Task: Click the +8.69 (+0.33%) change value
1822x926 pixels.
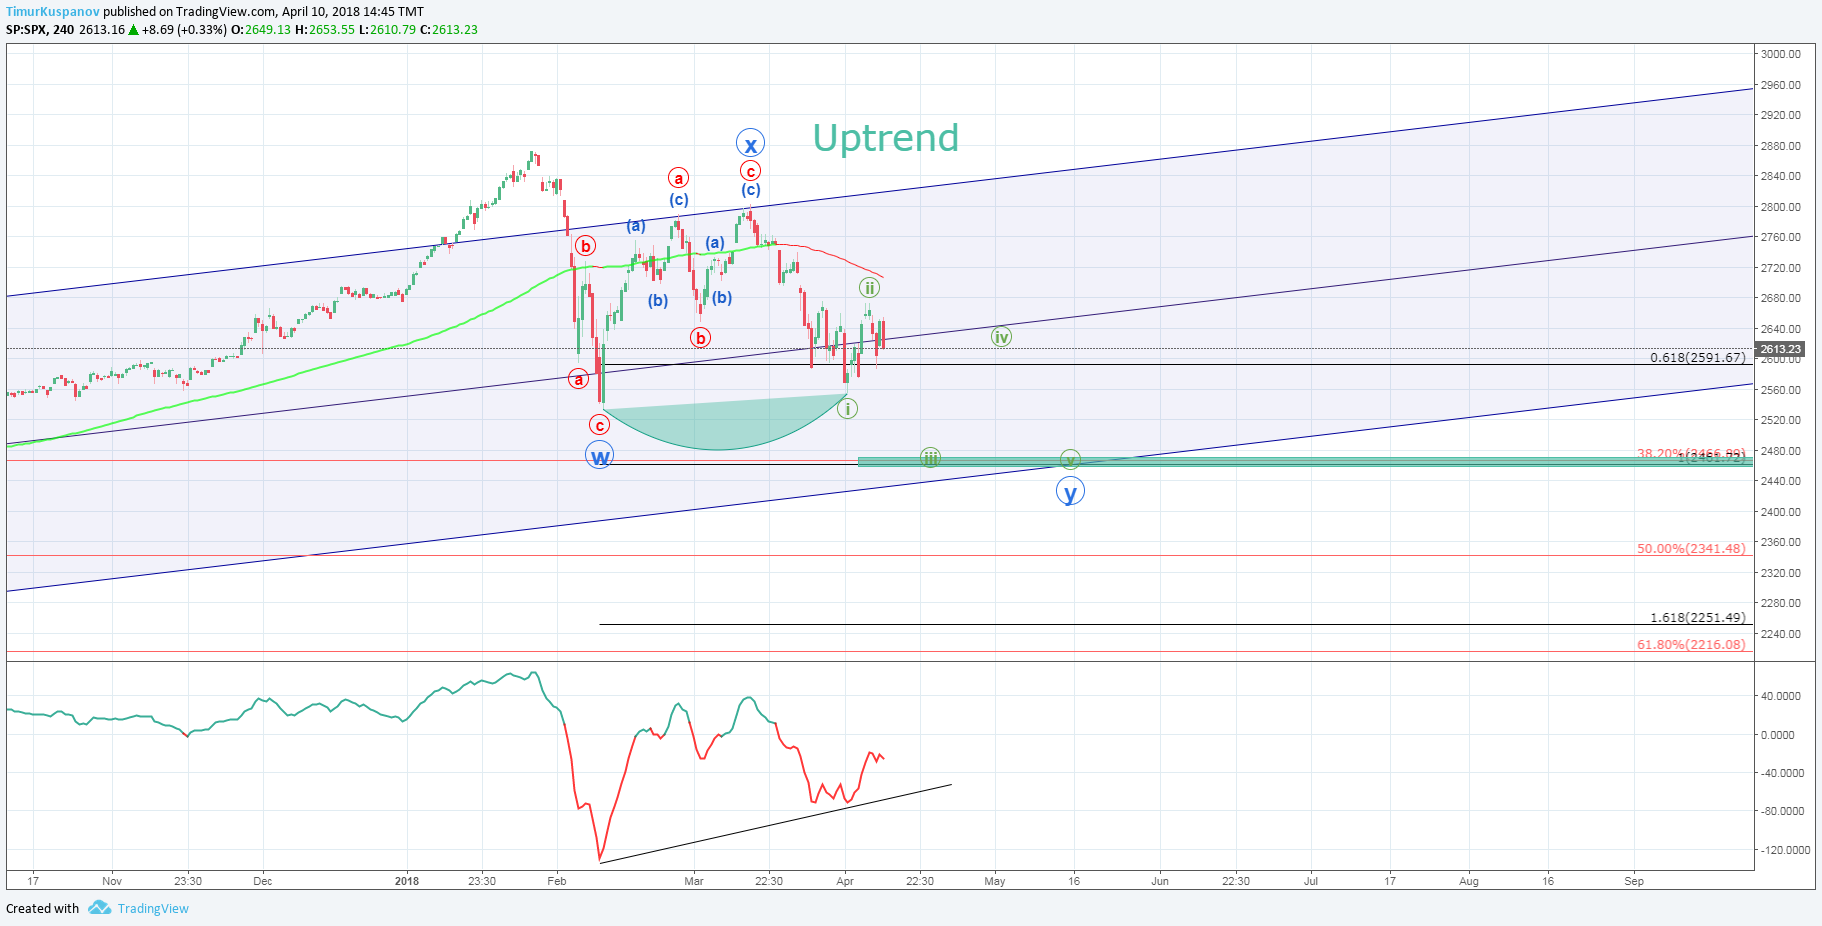Action: tap(184, 29)
